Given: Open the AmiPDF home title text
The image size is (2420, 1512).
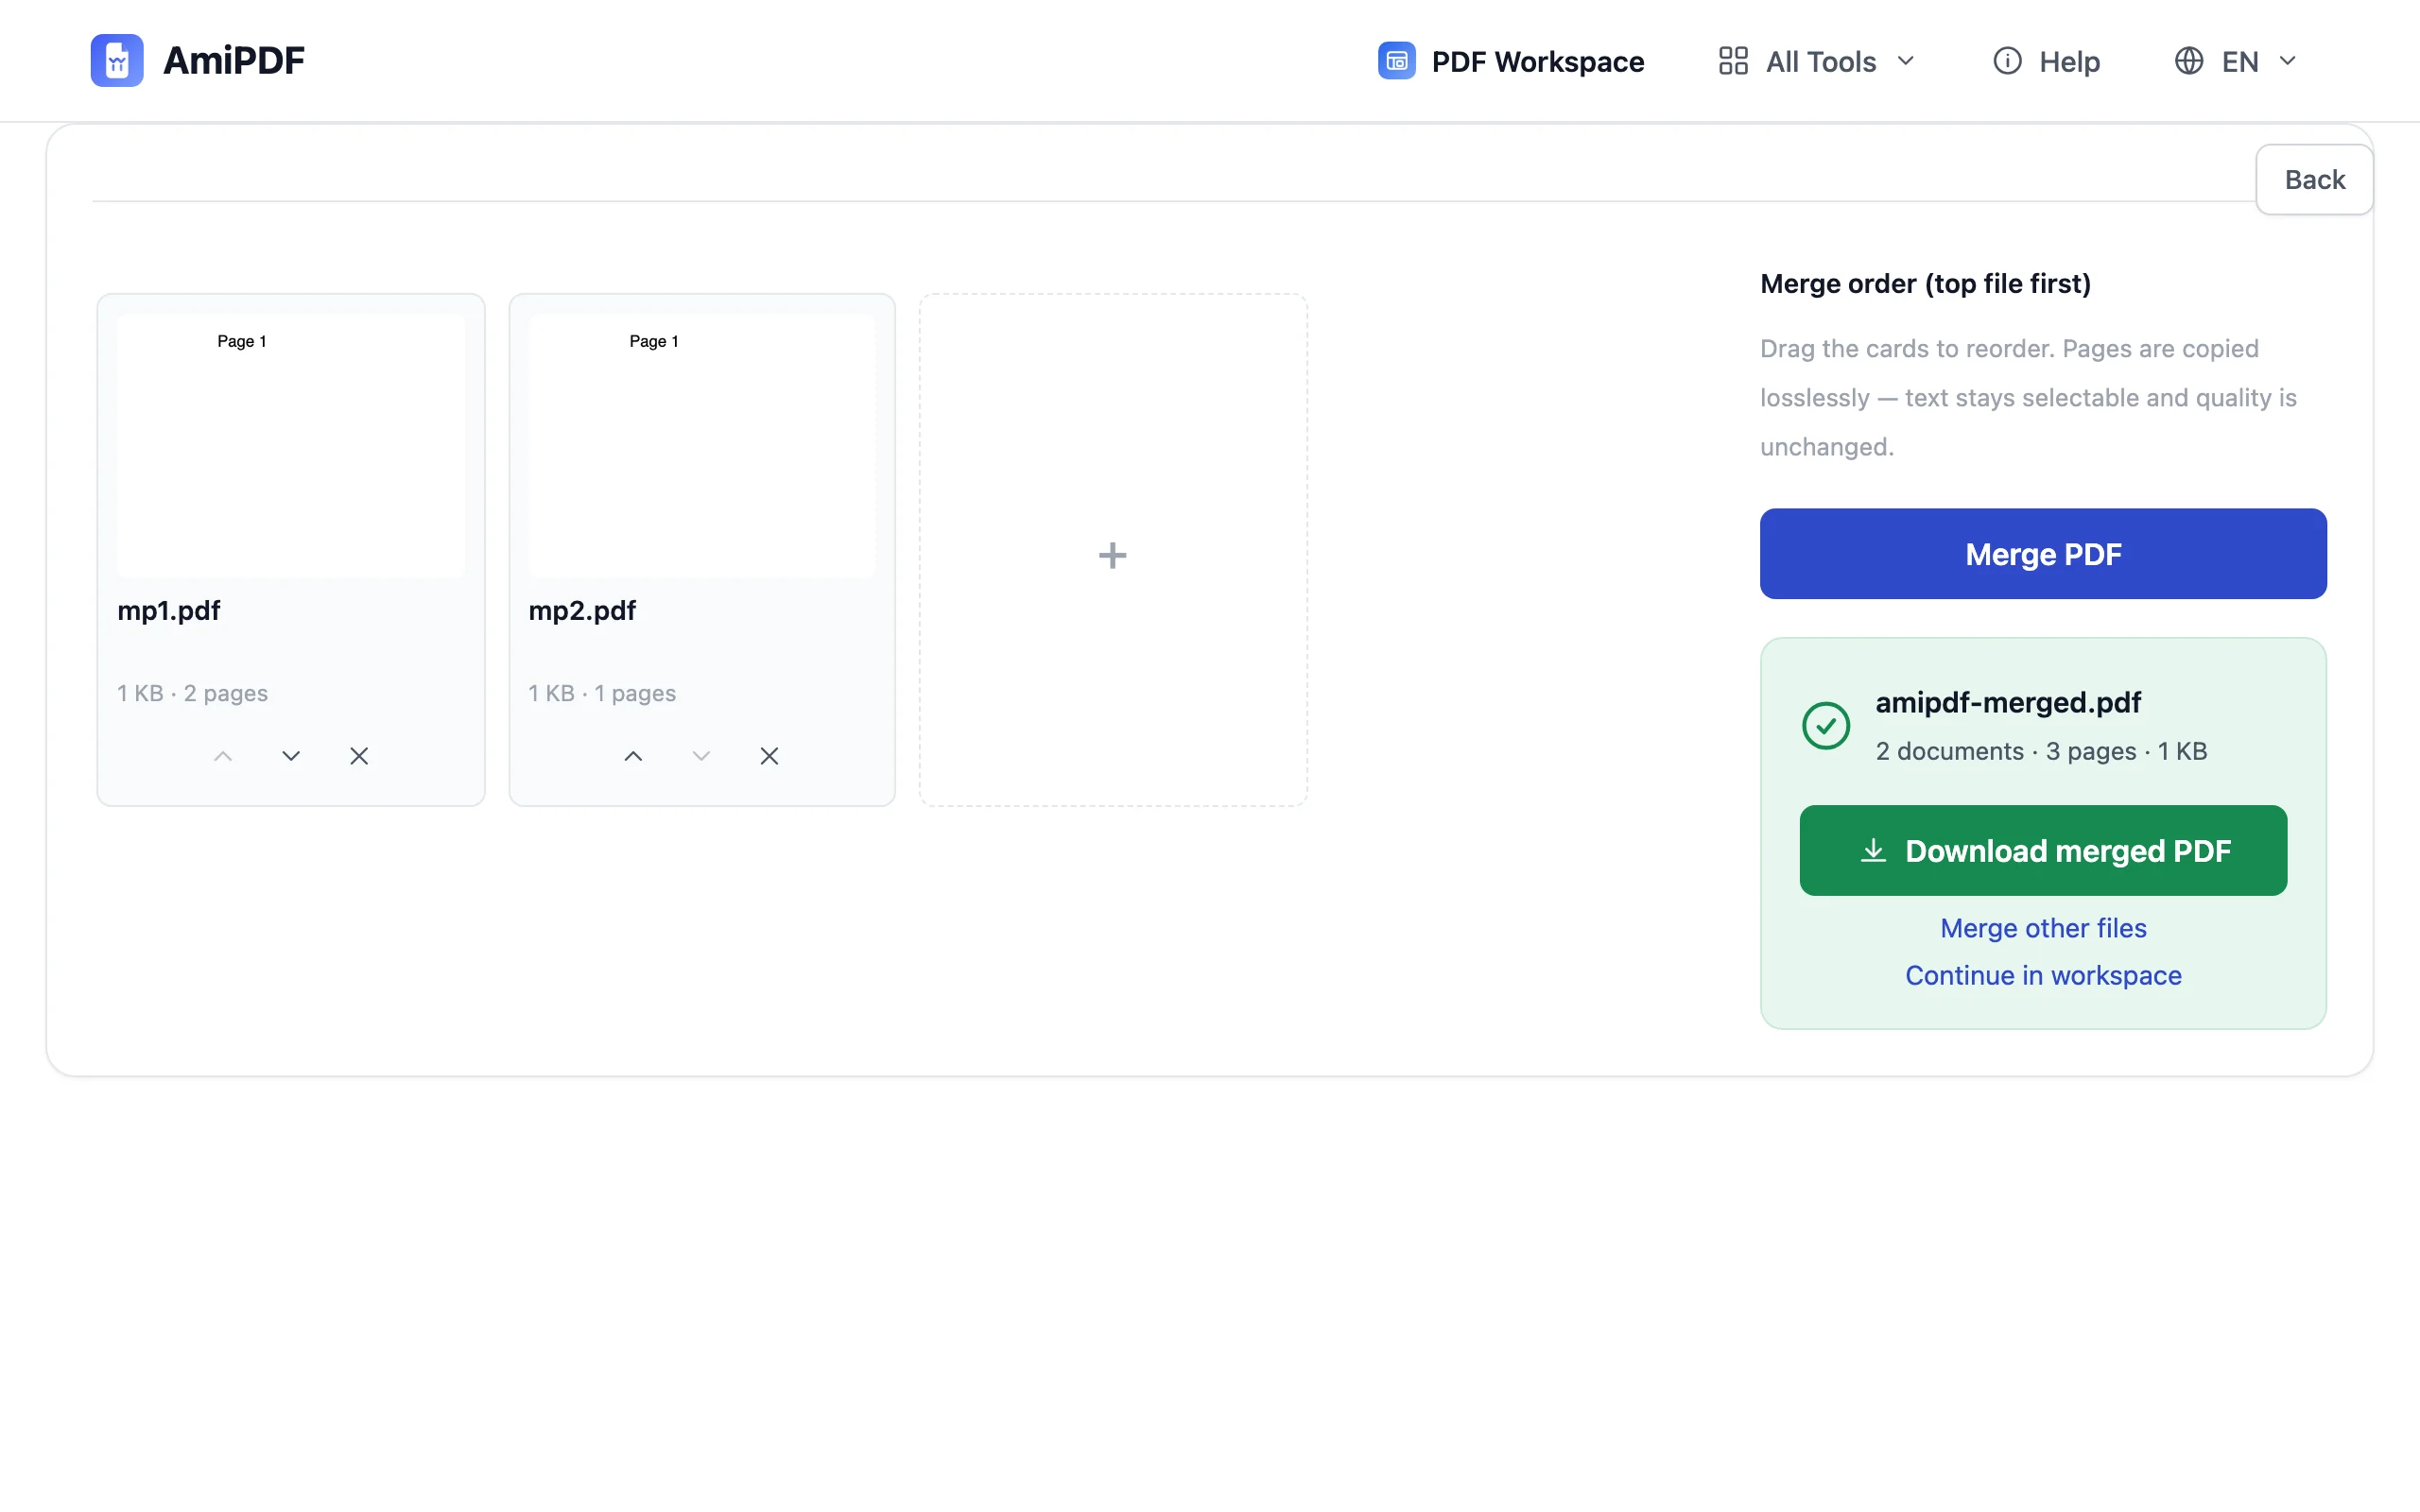Looking at the screenshot, I should tap(234, 61).
